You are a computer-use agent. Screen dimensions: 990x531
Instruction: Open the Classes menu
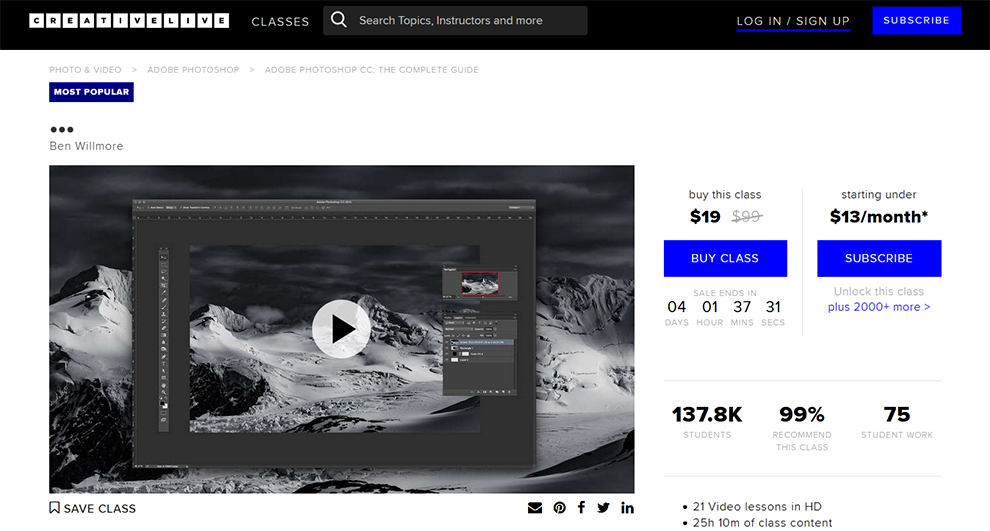pos(280,21)
